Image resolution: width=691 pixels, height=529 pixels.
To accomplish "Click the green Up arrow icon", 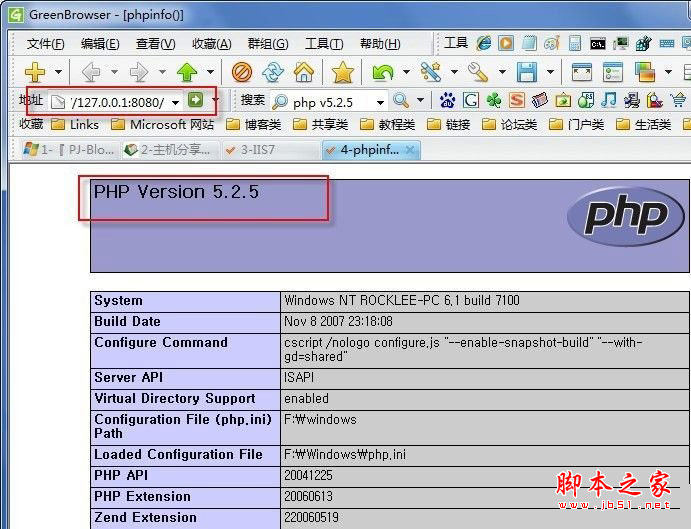I will tap(187, 72).
